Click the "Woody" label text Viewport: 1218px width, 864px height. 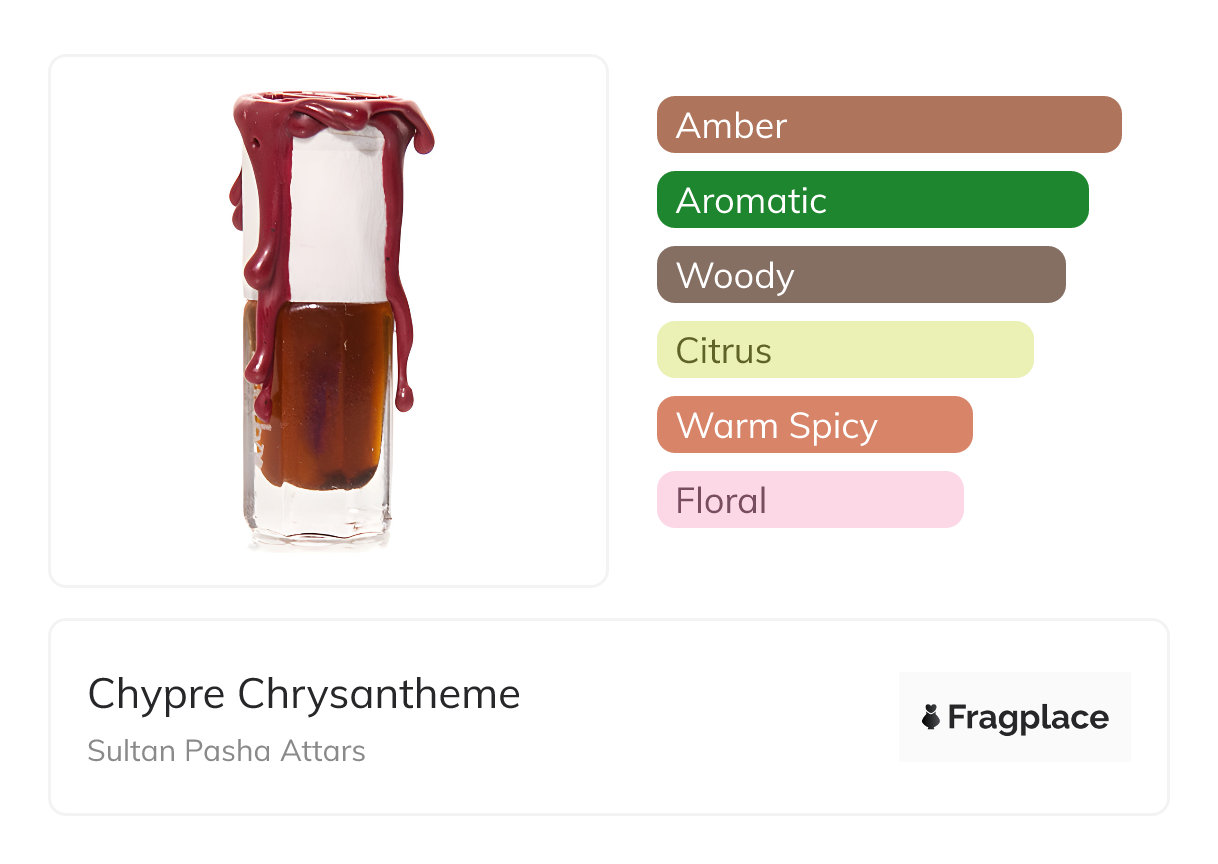click(734, 276)
